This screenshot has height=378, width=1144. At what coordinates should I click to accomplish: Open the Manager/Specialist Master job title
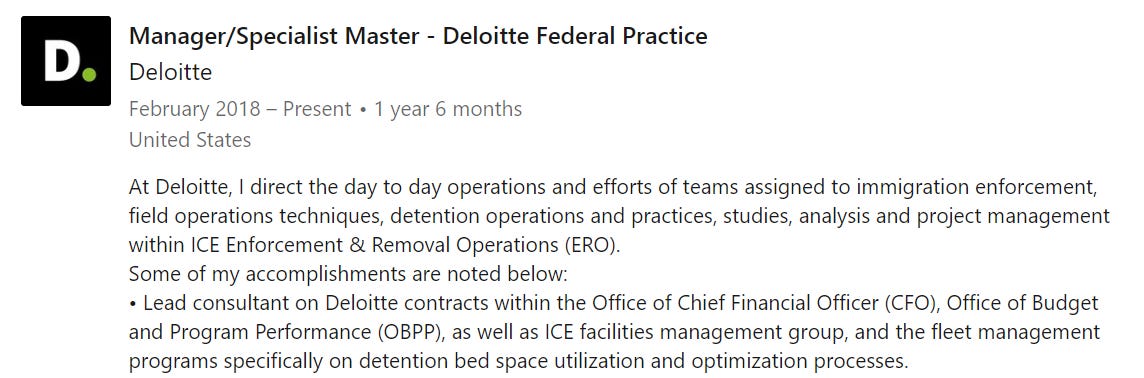point(418,36)
